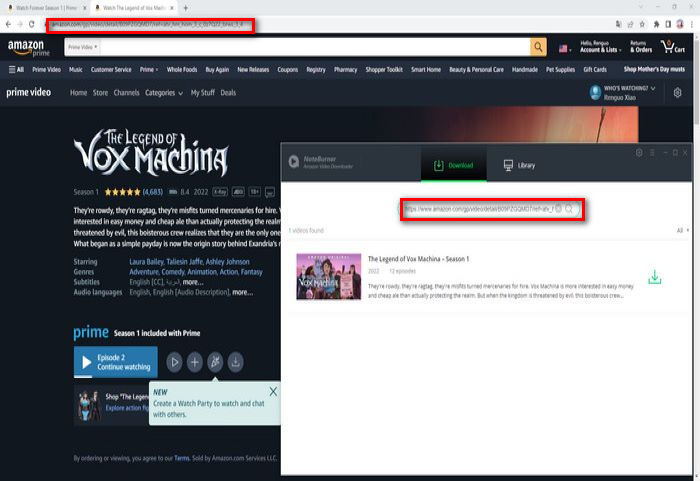
Task: Open Shop Mother's Day musts link
Action: pos(654,69)
